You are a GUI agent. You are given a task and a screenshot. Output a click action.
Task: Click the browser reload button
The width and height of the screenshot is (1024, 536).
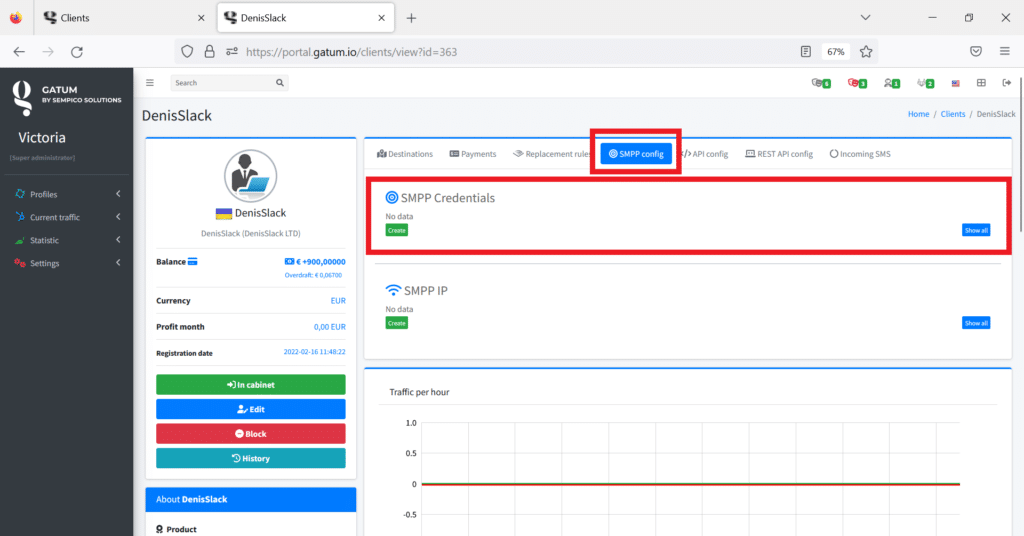coord(77,52)
